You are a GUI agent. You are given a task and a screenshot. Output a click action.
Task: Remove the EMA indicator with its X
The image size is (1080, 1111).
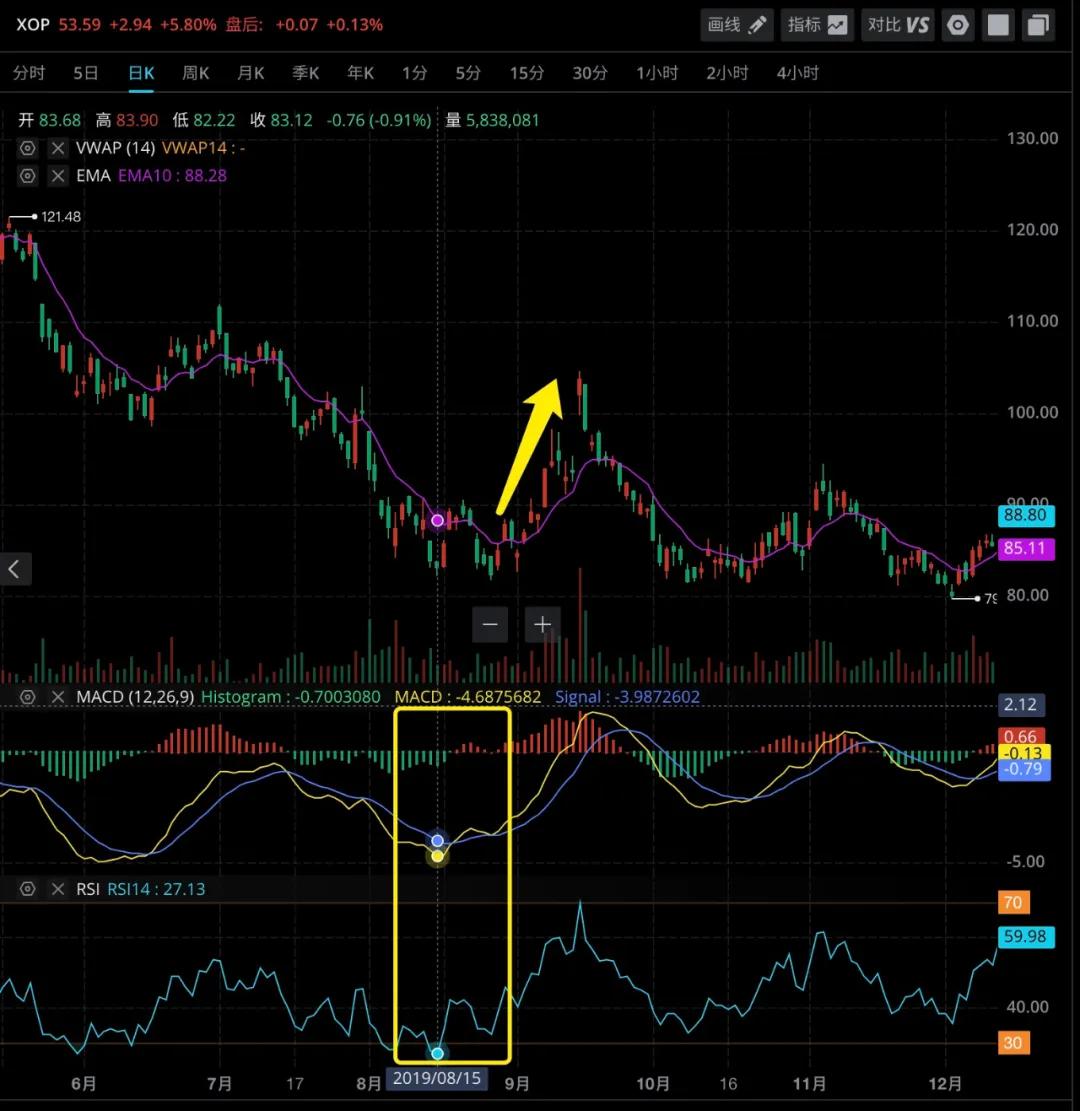pyautogui.click(x=56, y=176)
